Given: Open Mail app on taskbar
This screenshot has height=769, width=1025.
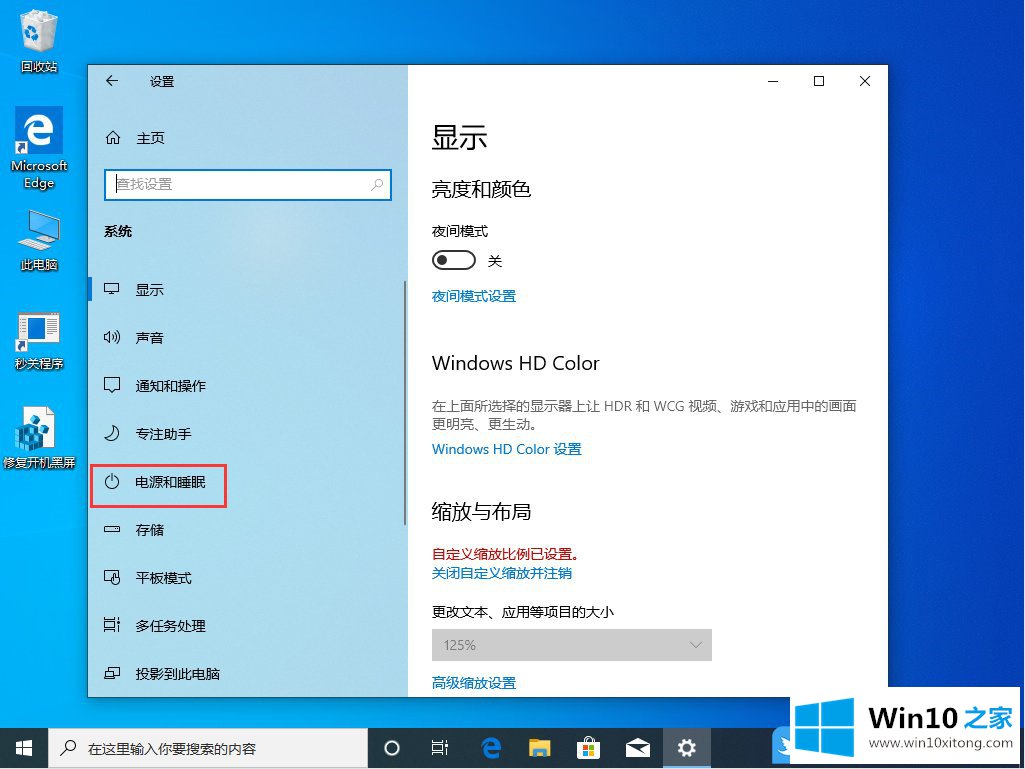Looking at the screenshot, I should pyautogui.click(x=637, y=748).
